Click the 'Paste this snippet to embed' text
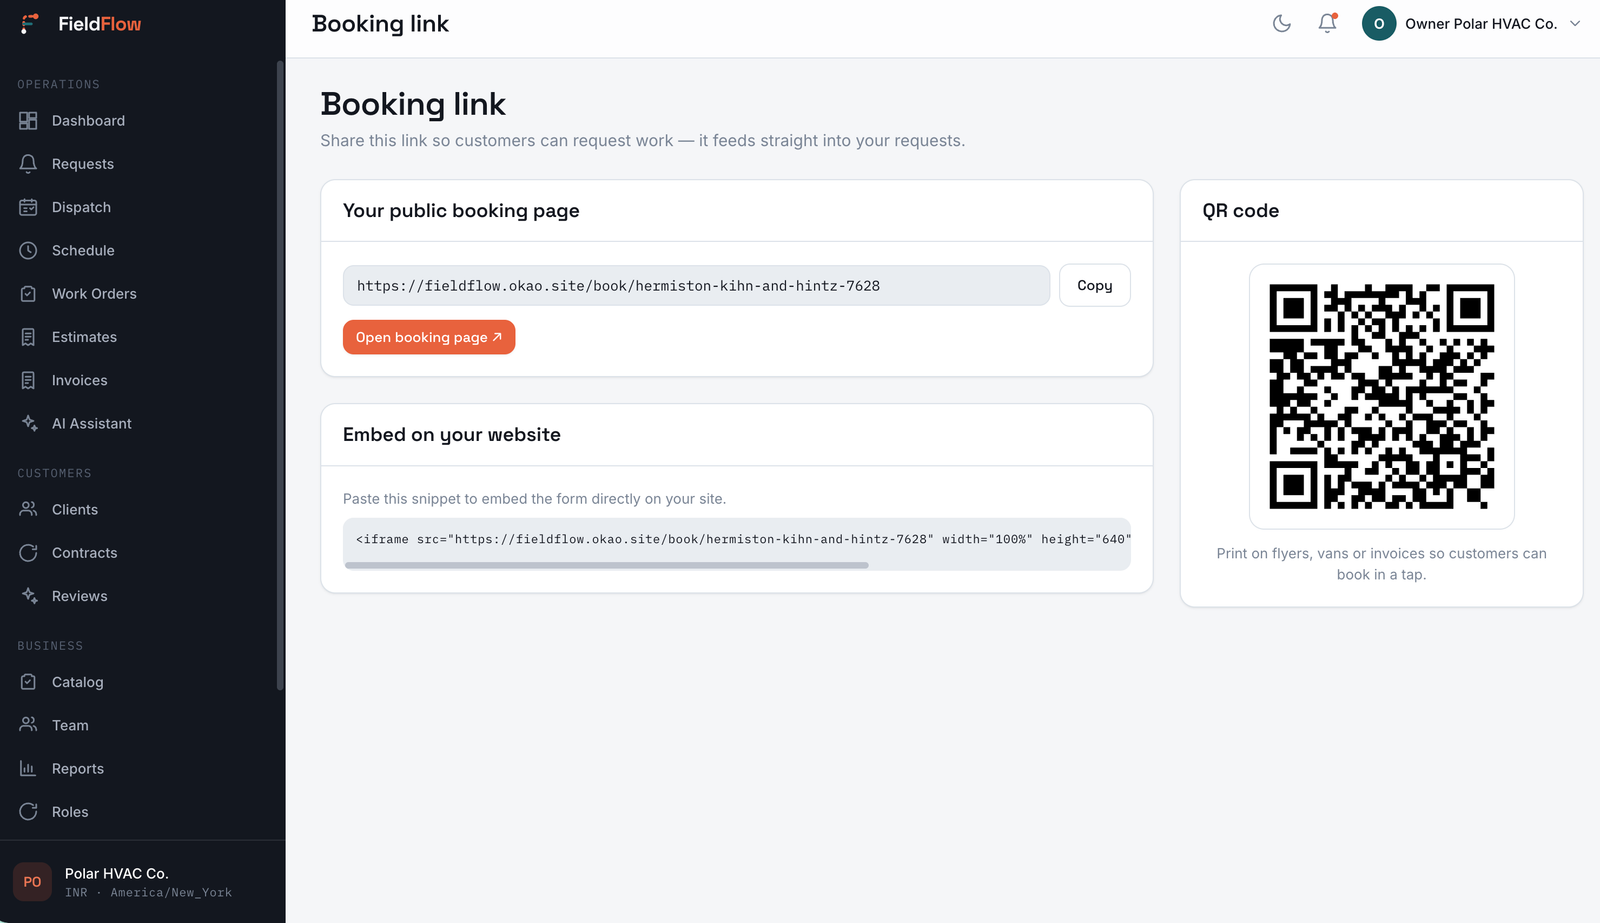 pos(534,499)
